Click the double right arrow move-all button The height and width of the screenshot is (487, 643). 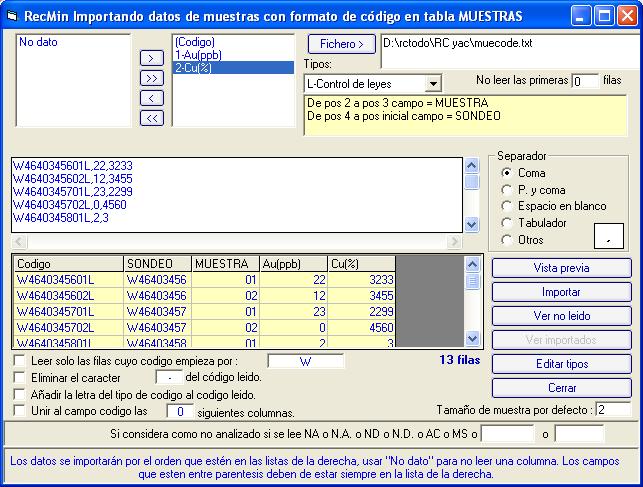tap(152, 78)
